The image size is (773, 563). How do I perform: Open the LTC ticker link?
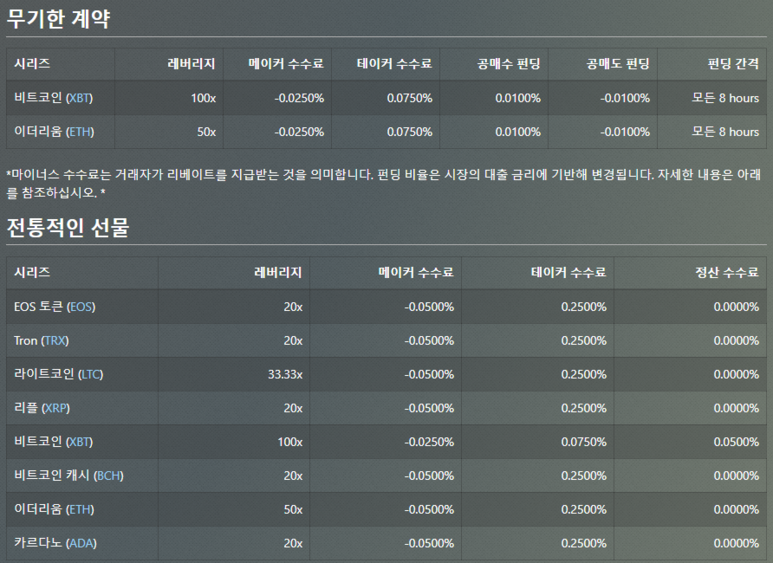tap(91, 375)
